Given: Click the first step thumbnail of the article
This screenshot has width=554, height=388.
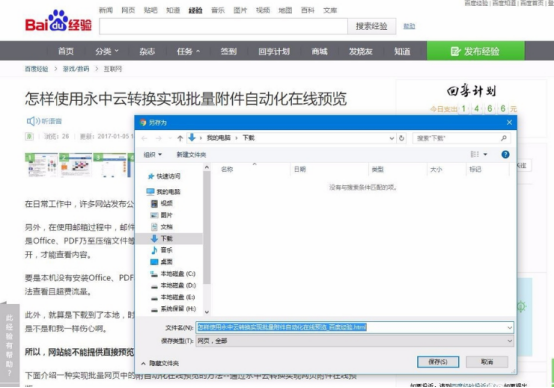Looking at the screenshot, I should [x=41, y=165].
